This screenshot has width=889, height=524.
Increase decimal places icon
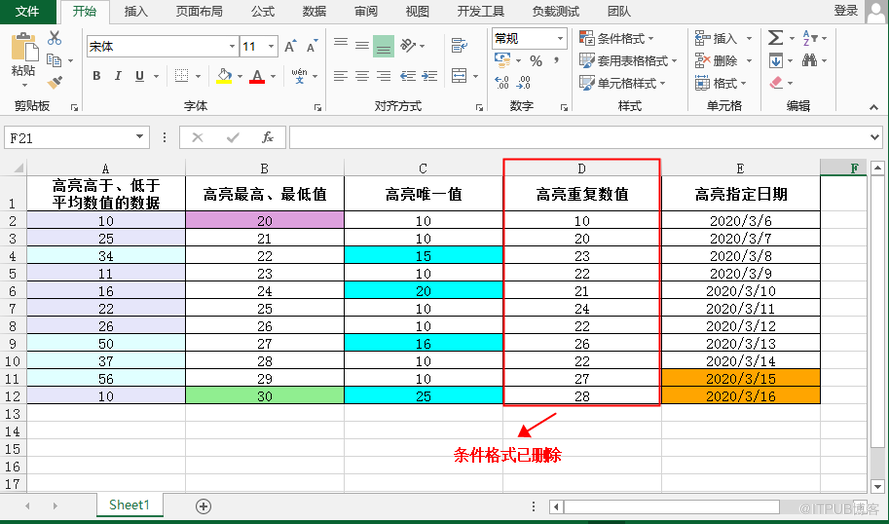(502, 83)
